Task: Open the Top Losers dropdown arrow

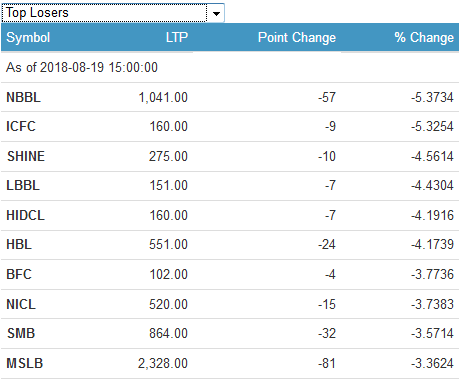Action: point(216,13)
